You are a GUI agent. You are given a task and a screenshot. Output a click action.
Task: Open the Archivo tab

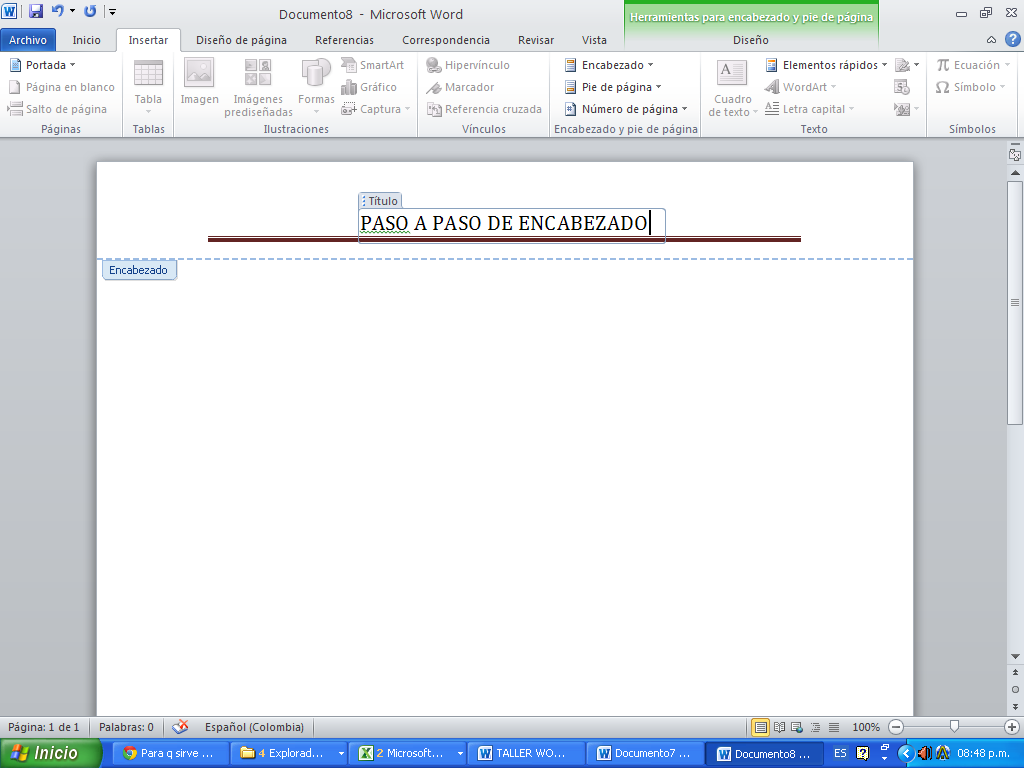28,40
